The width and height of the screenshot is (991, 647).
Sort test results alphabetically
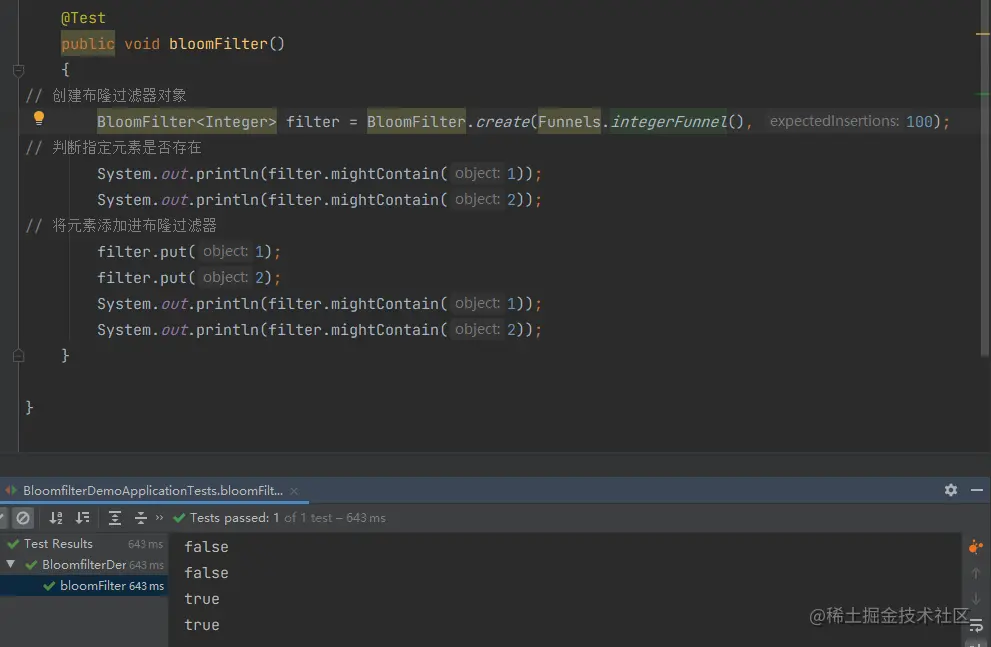(56, 518)
